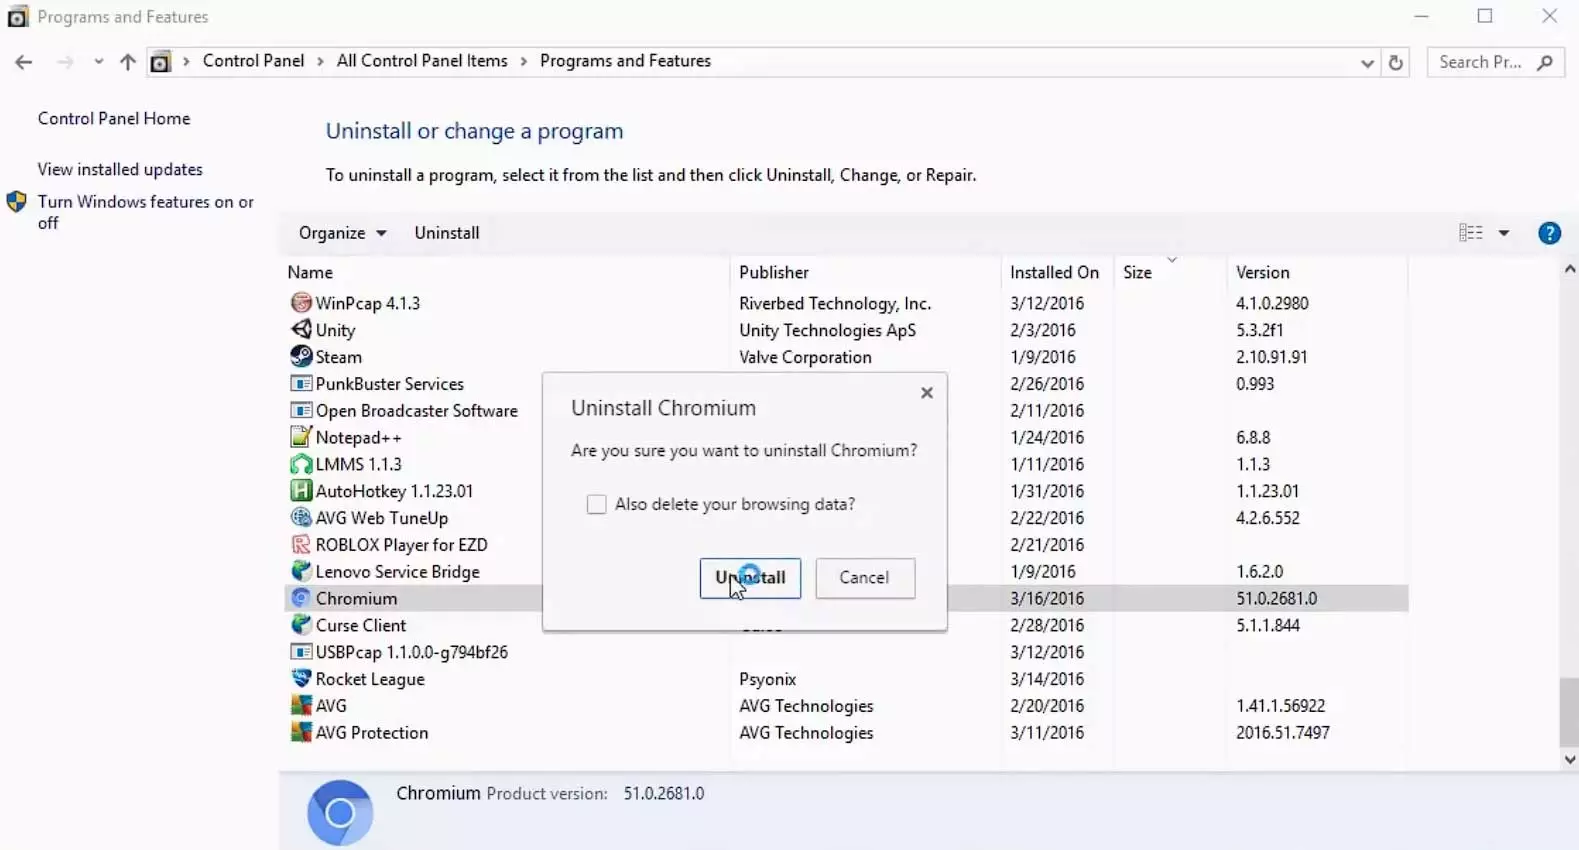Open the Organize dropdown

[342, 233]
